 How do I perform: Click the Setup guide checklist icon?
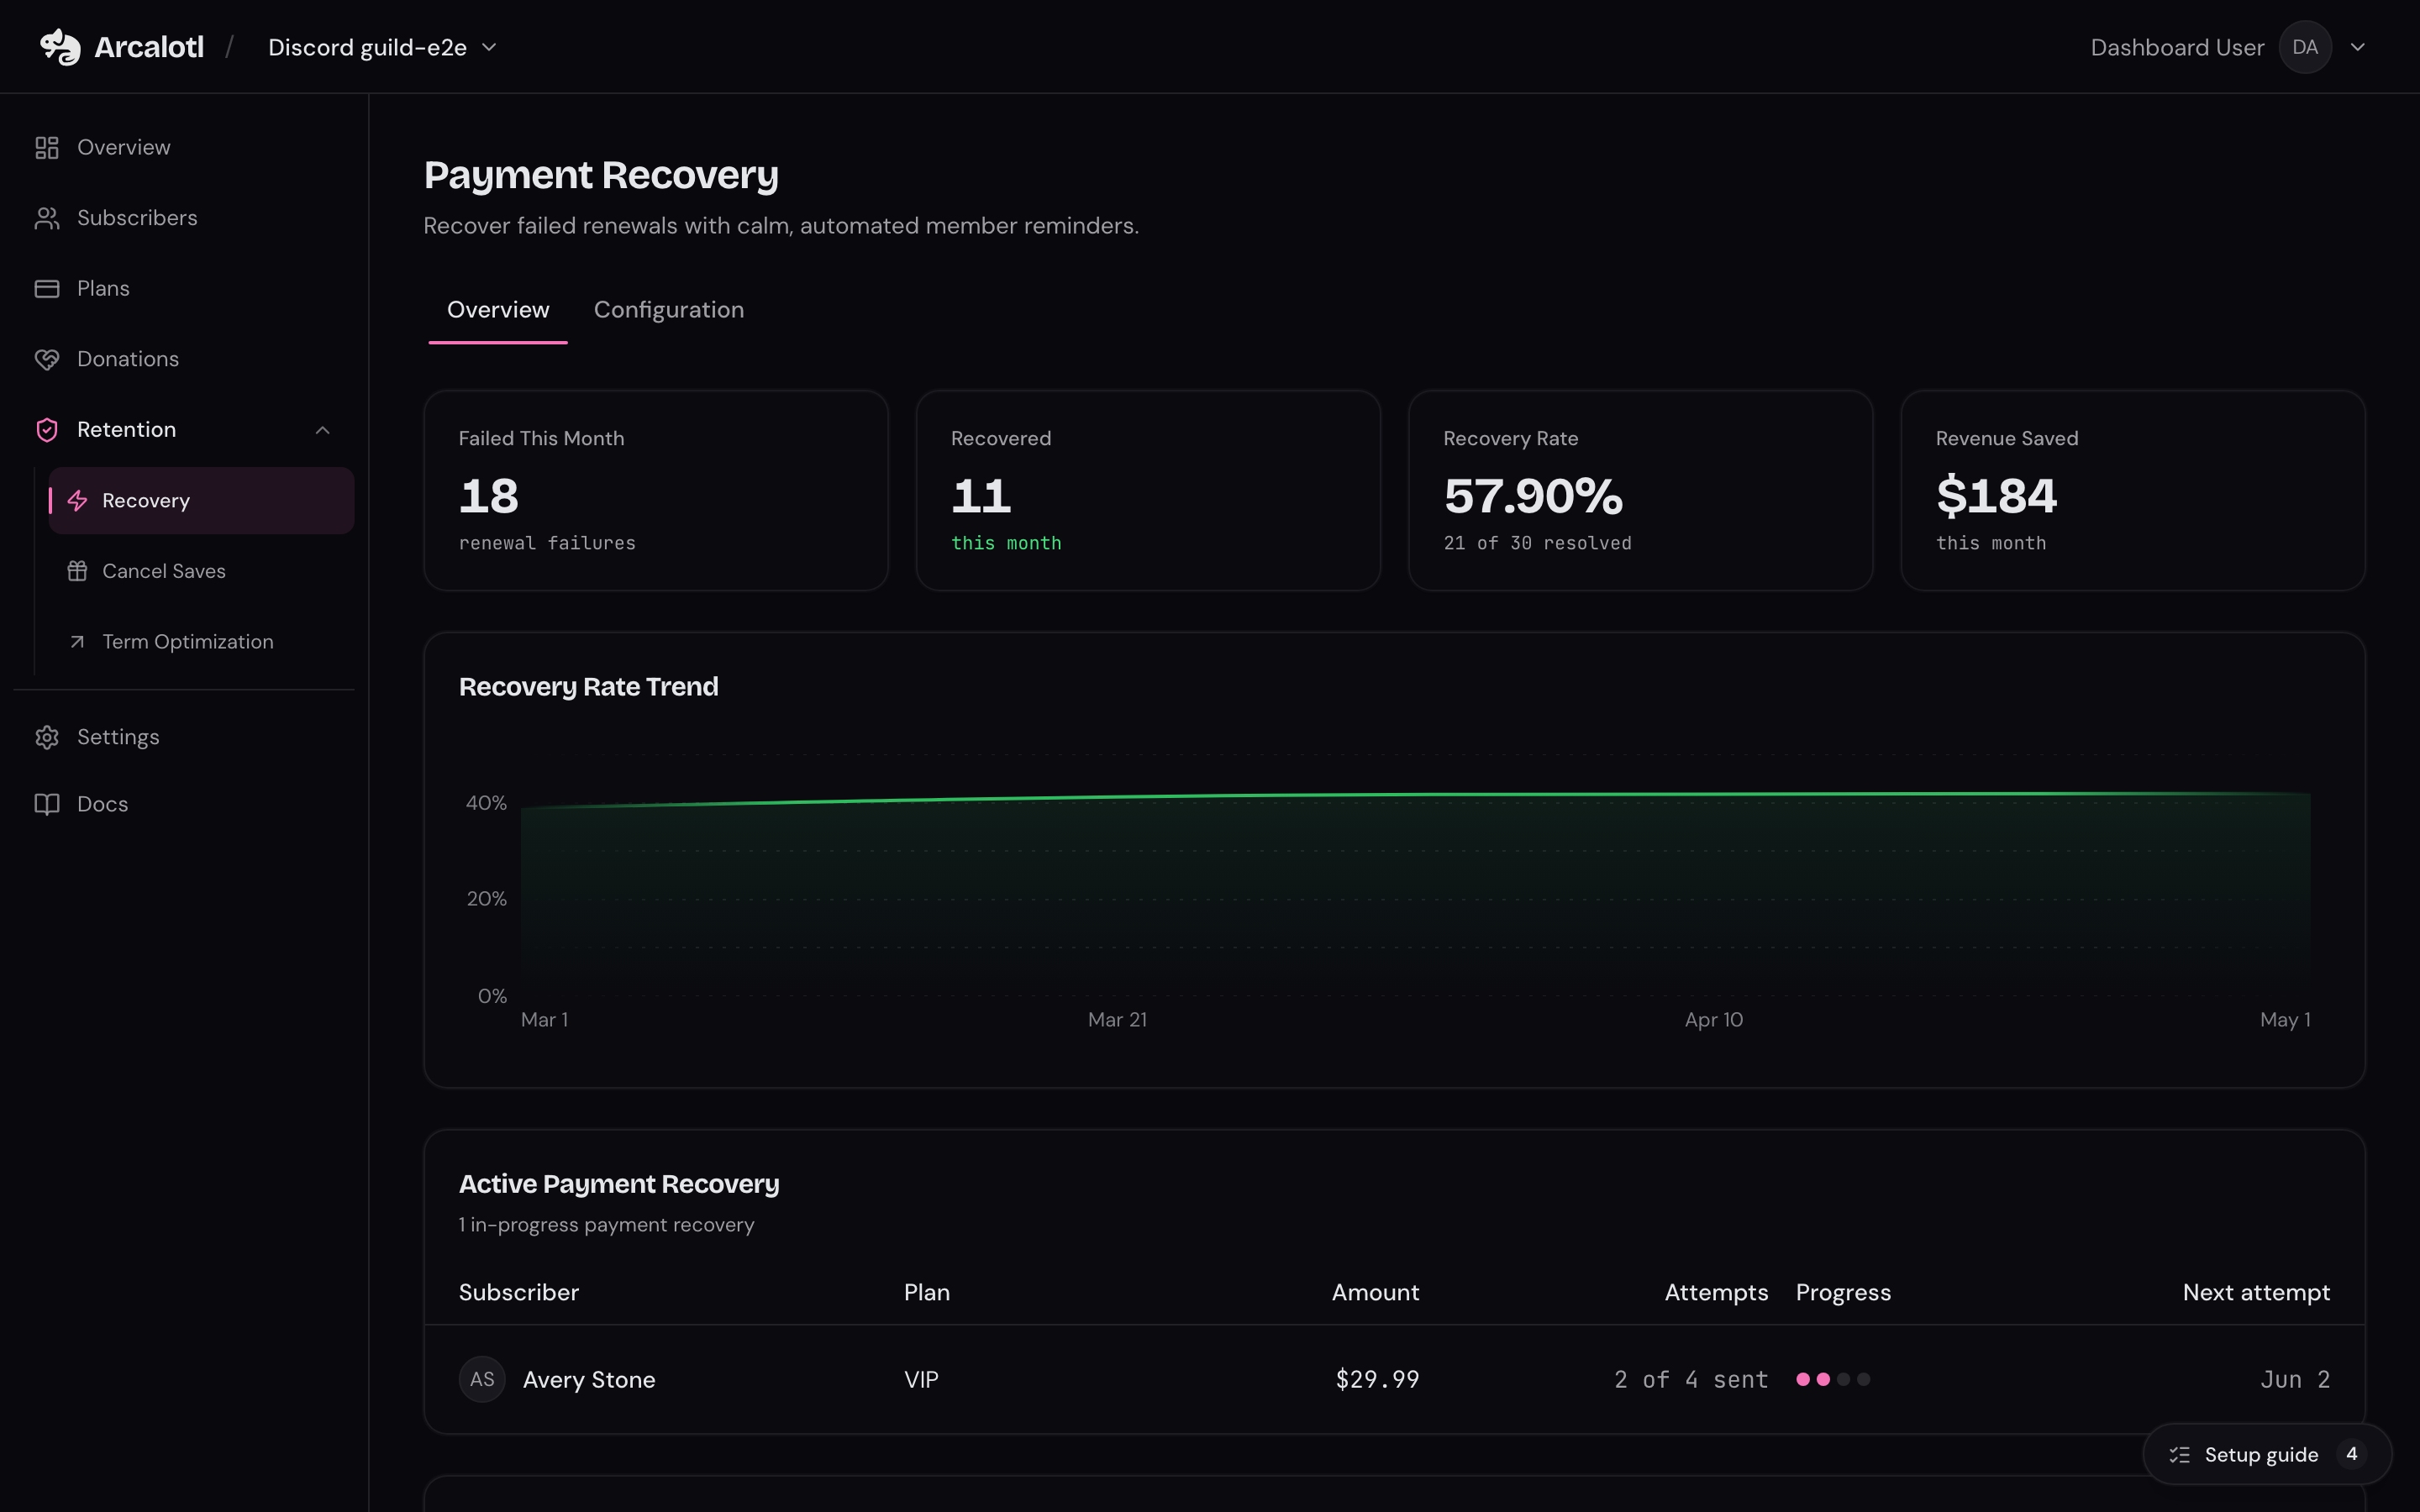click(x=2179, y=1455)
